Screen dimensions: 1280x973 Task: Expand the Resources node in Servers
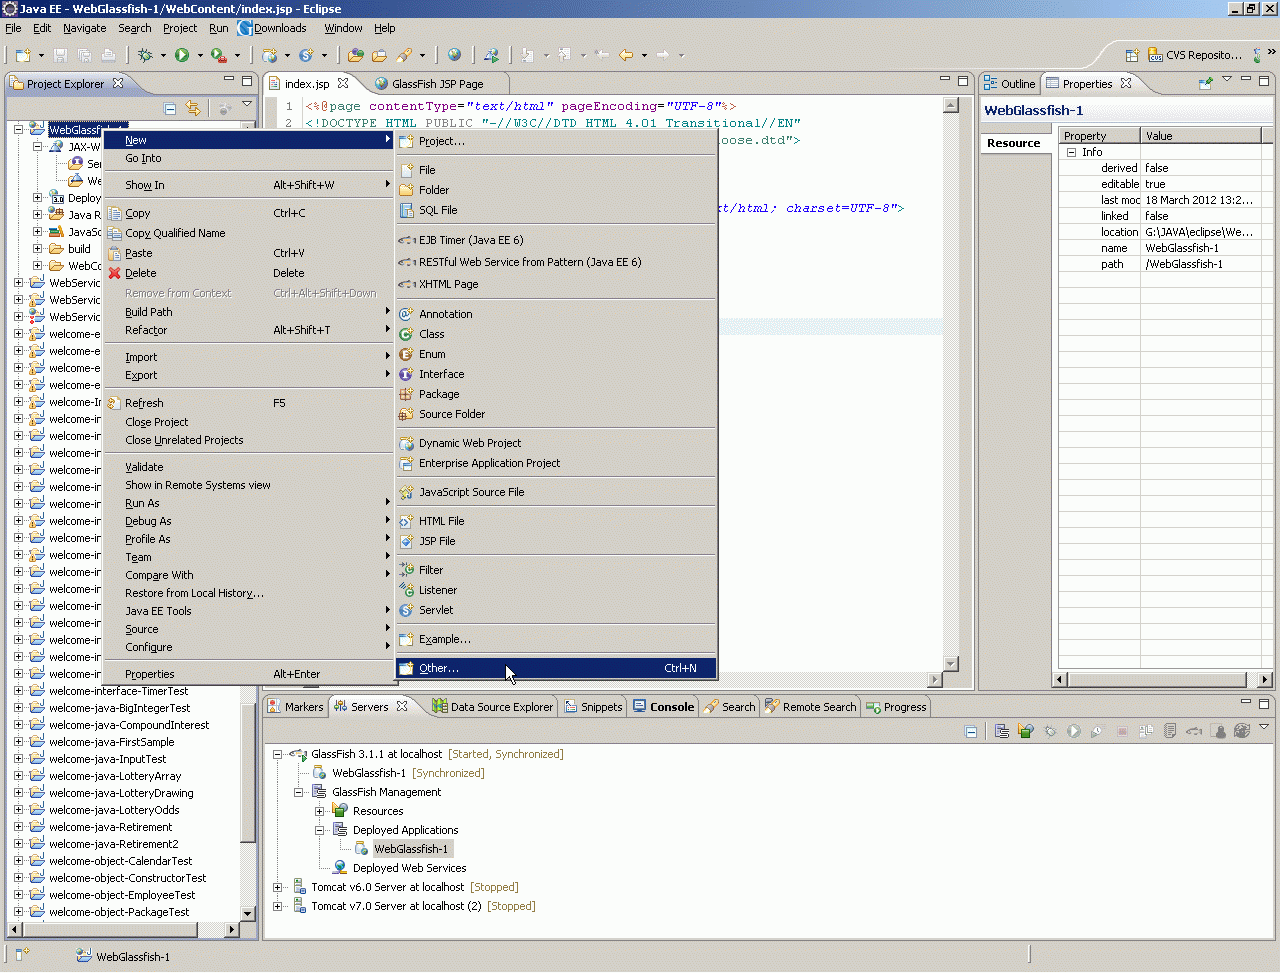320,811
